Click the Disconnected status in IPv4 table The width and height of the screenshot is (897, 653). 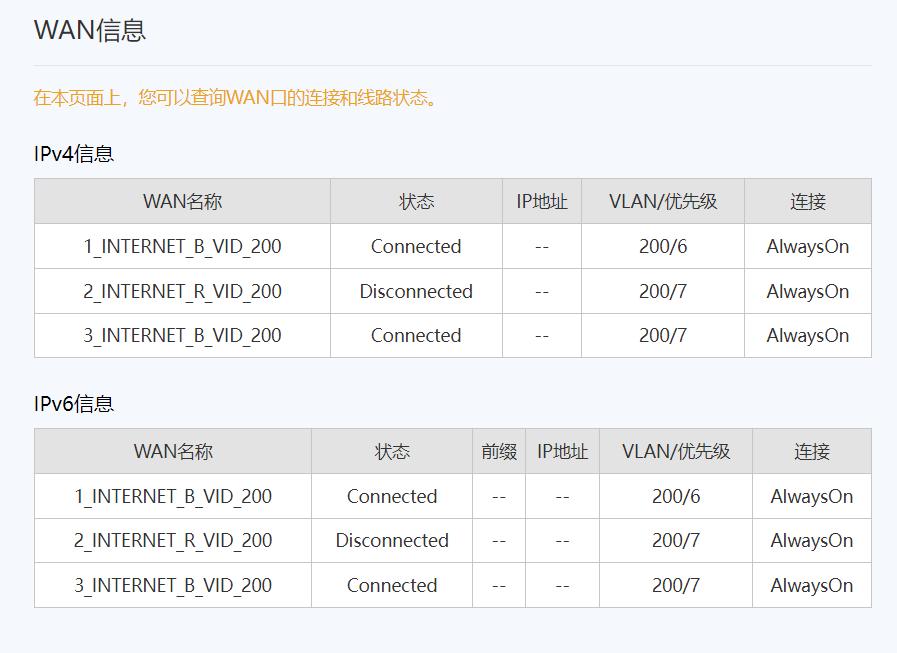tap(416, 291)
